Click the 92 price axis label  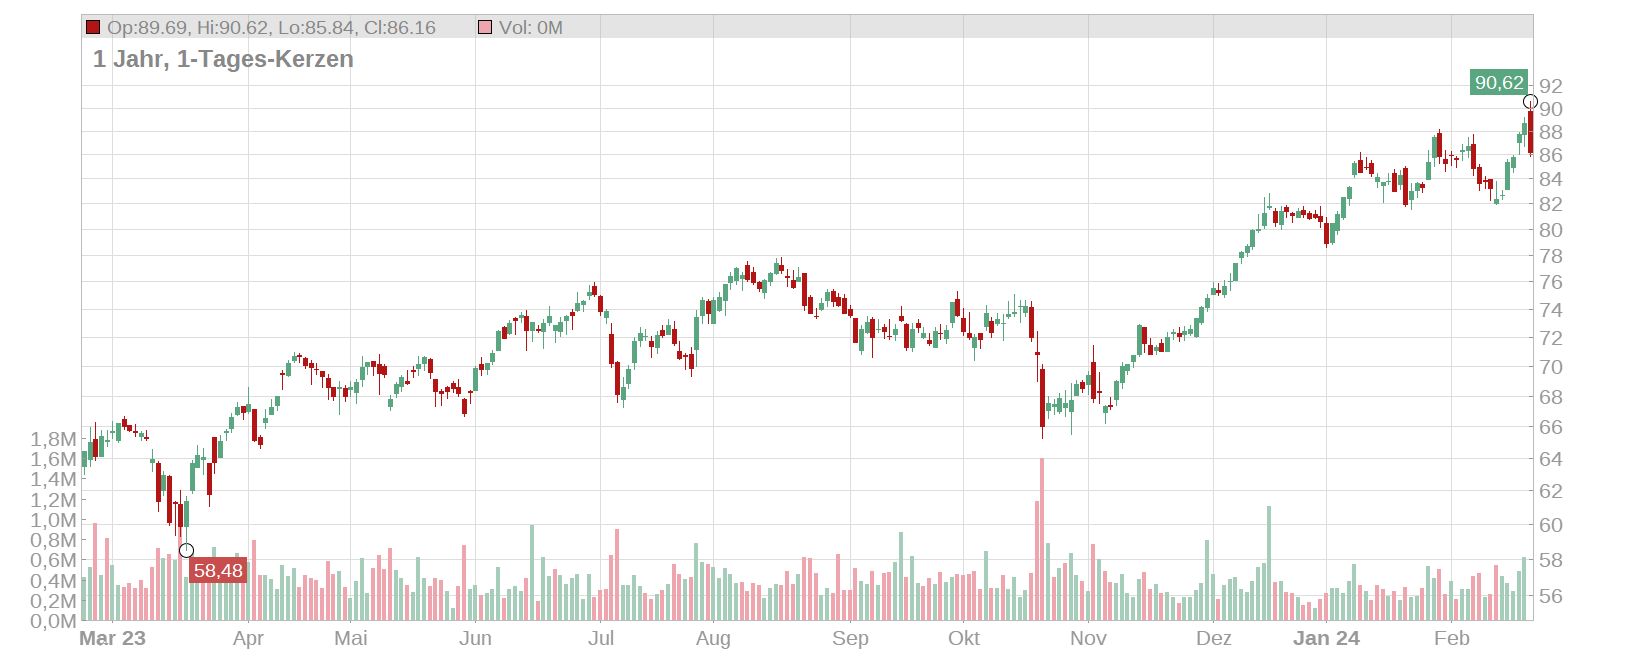[x=1551, y=86]
